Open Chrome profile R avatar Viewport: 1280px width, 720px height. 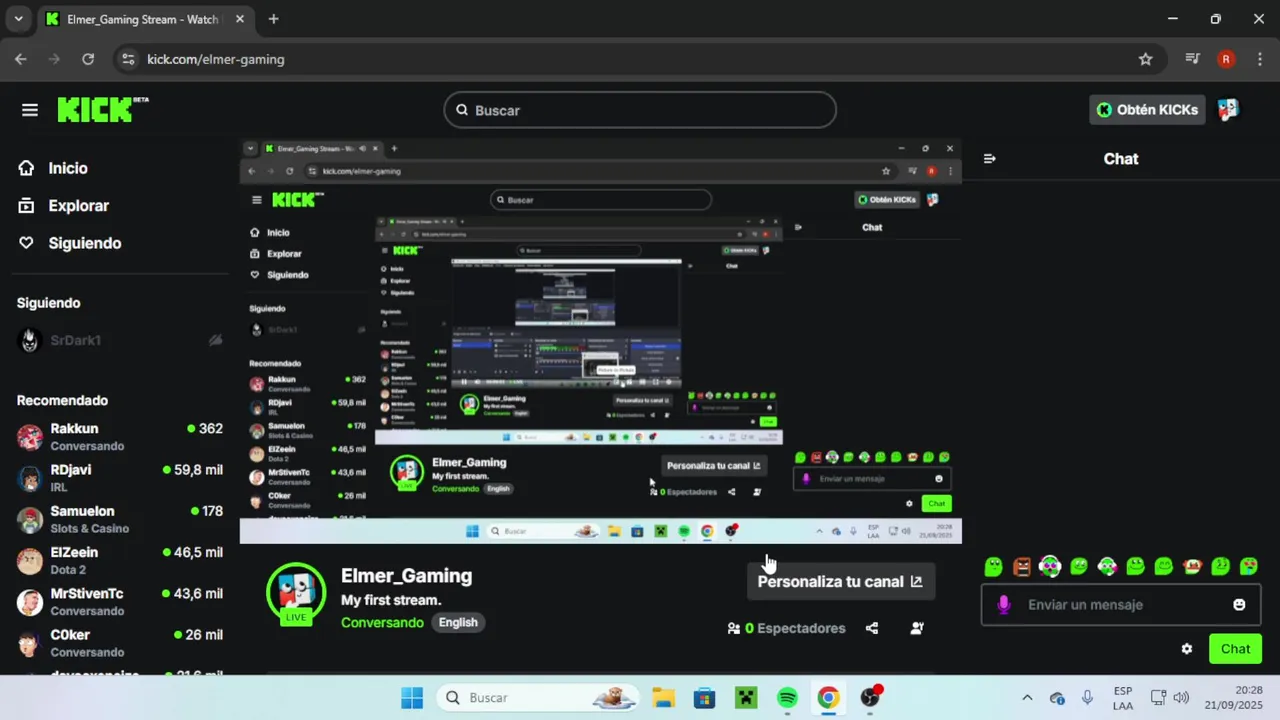pos(1226,59)
